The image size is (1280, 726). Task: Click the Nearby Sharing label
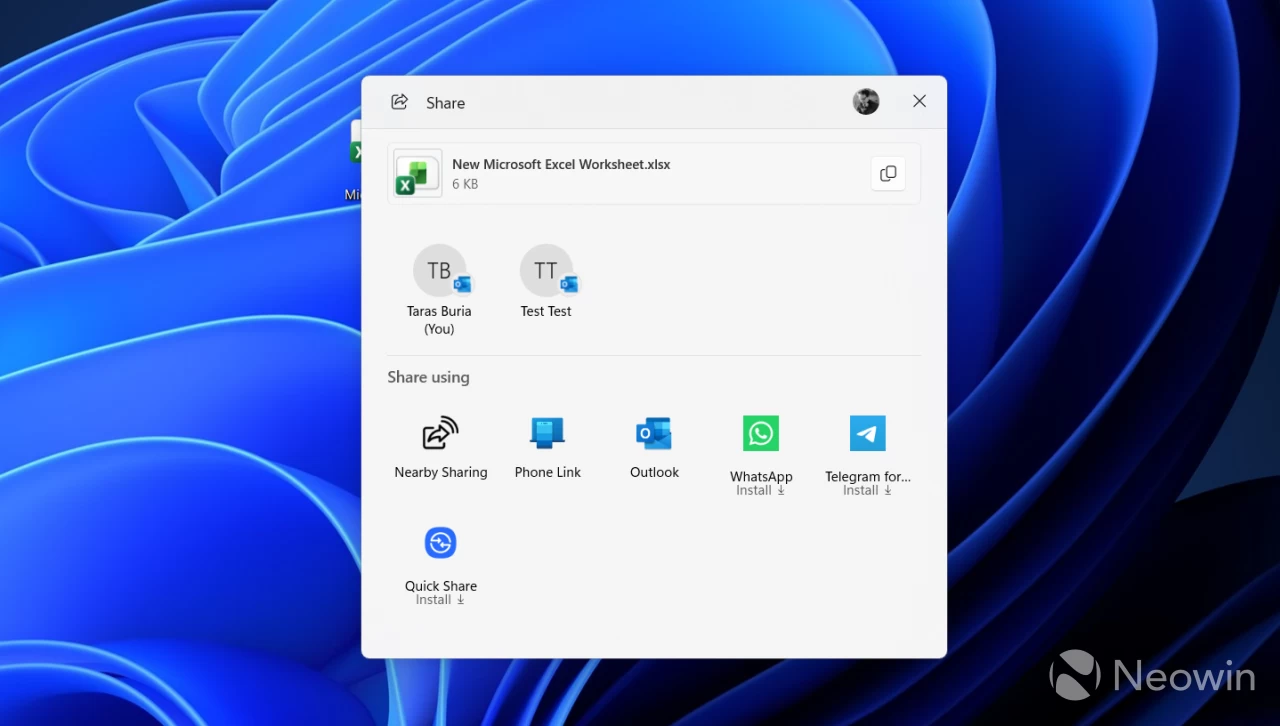441,472
